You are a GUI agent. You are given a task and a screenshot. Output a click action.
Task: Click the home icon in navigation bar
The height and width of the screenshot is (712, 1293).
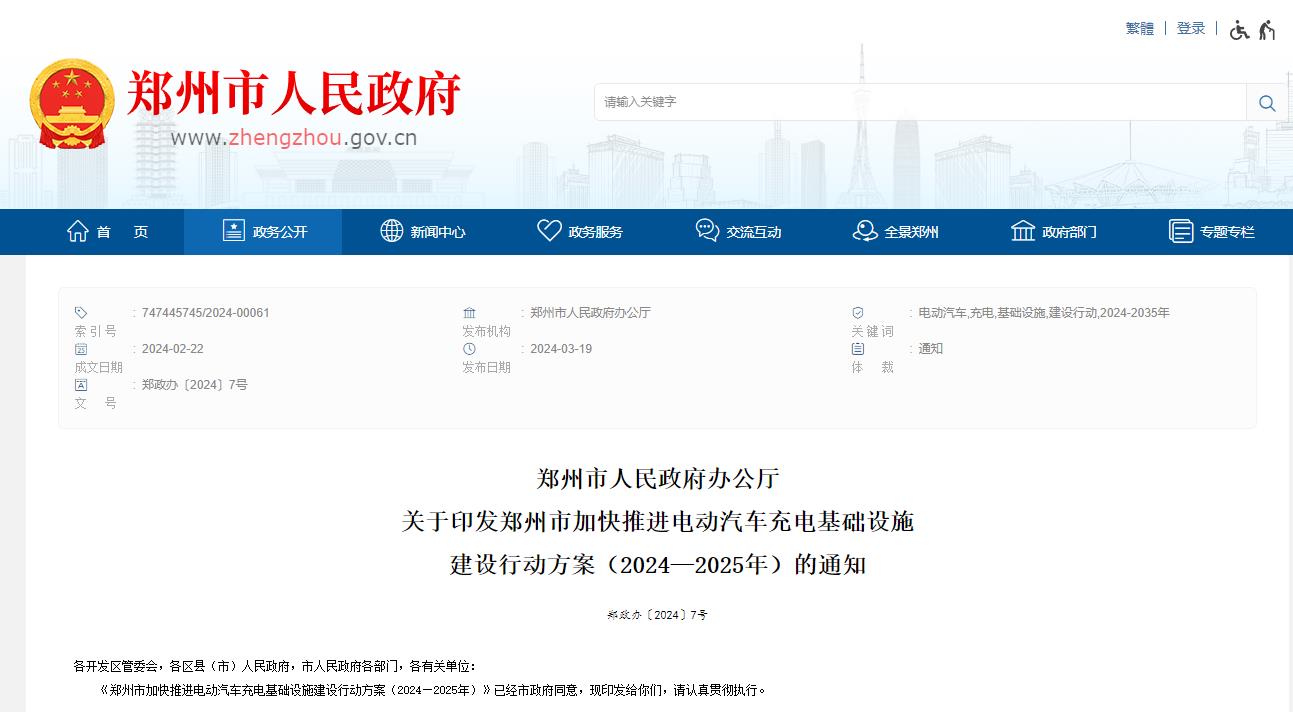(x=78, y=231)
